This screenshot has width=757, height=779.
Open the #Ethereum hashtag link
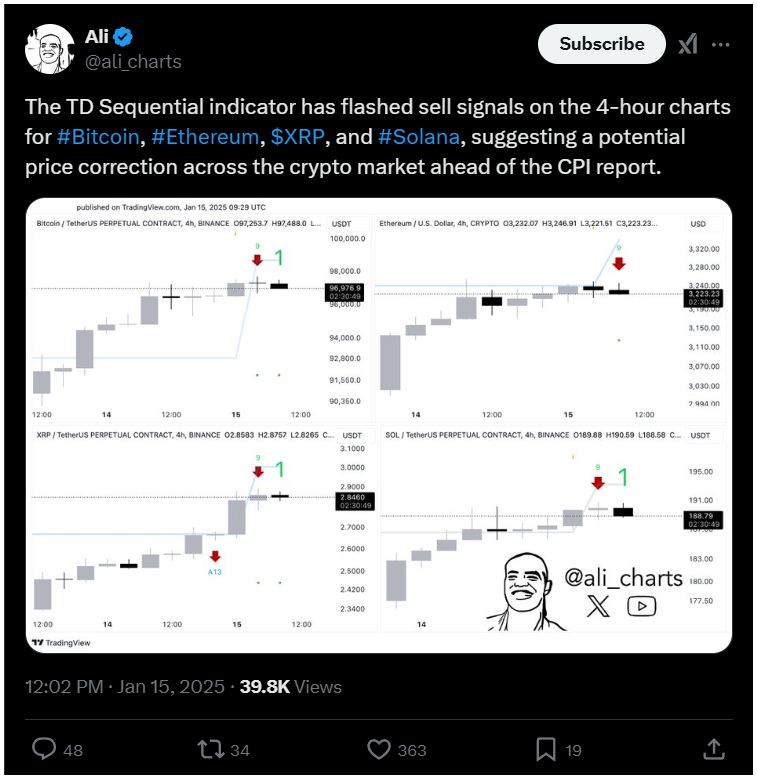click(x=205, y=137)
